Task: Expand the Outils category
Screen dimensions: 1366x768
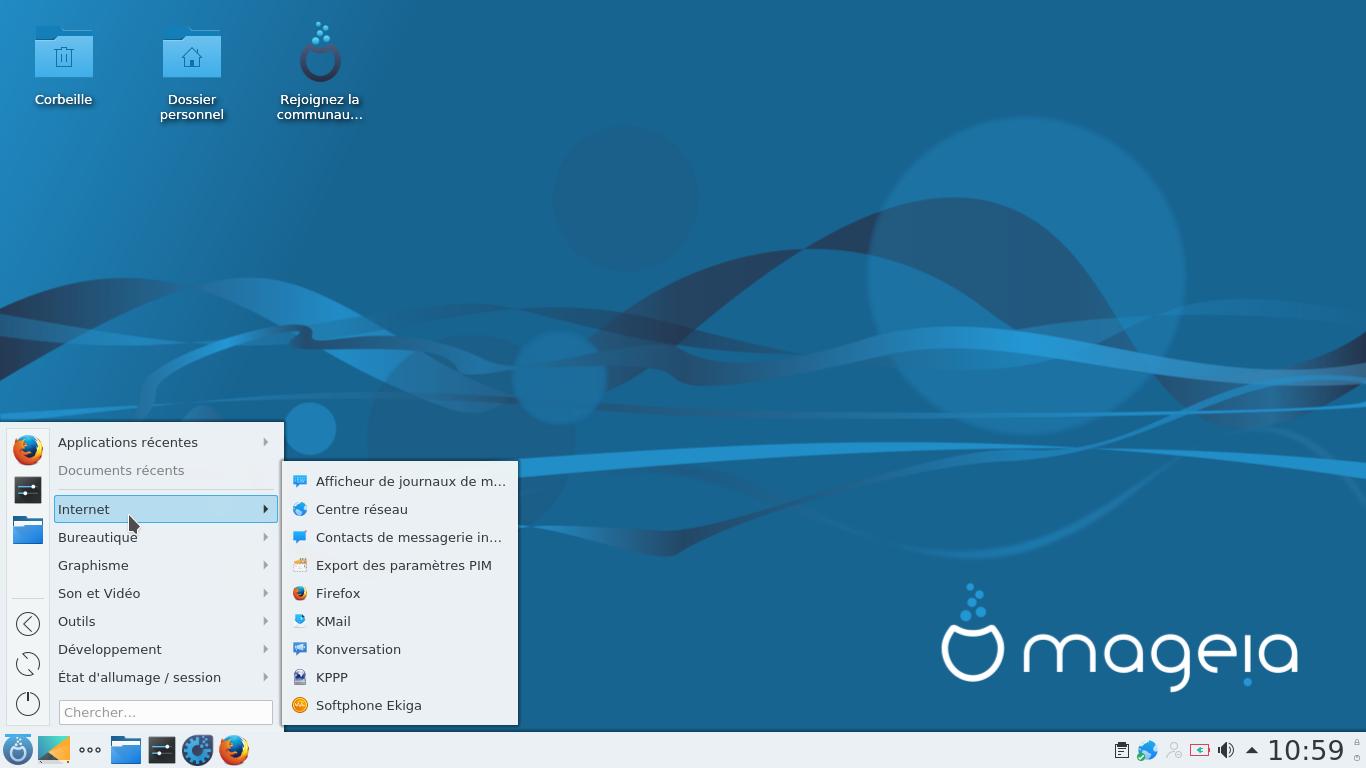Action: (x=165, y=621)
